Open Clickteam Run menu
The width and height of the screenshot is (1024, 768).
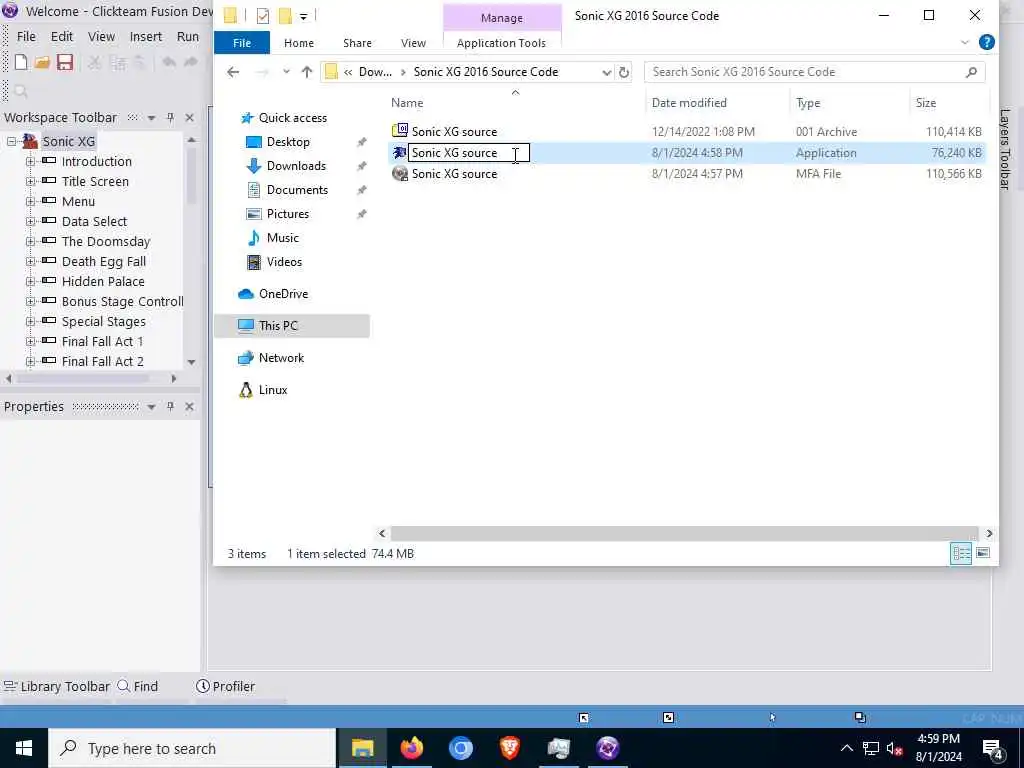188,37
